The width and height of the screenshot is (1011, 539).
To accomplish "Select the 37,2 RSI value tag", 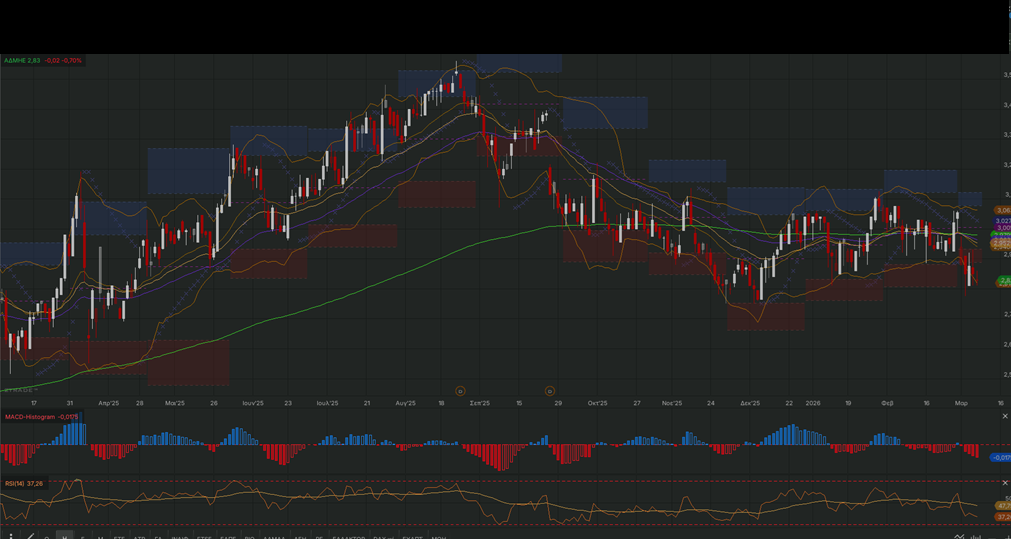I will tap(1003, 517).
